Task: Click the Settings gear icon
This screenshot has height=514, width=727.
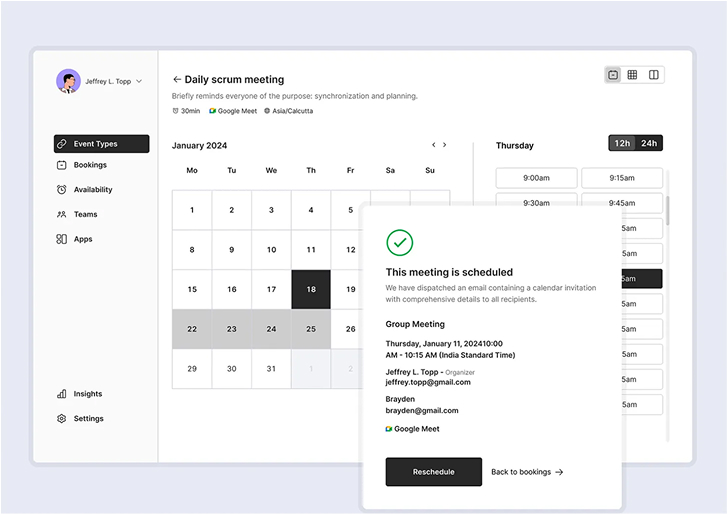Action: (61, 419)
